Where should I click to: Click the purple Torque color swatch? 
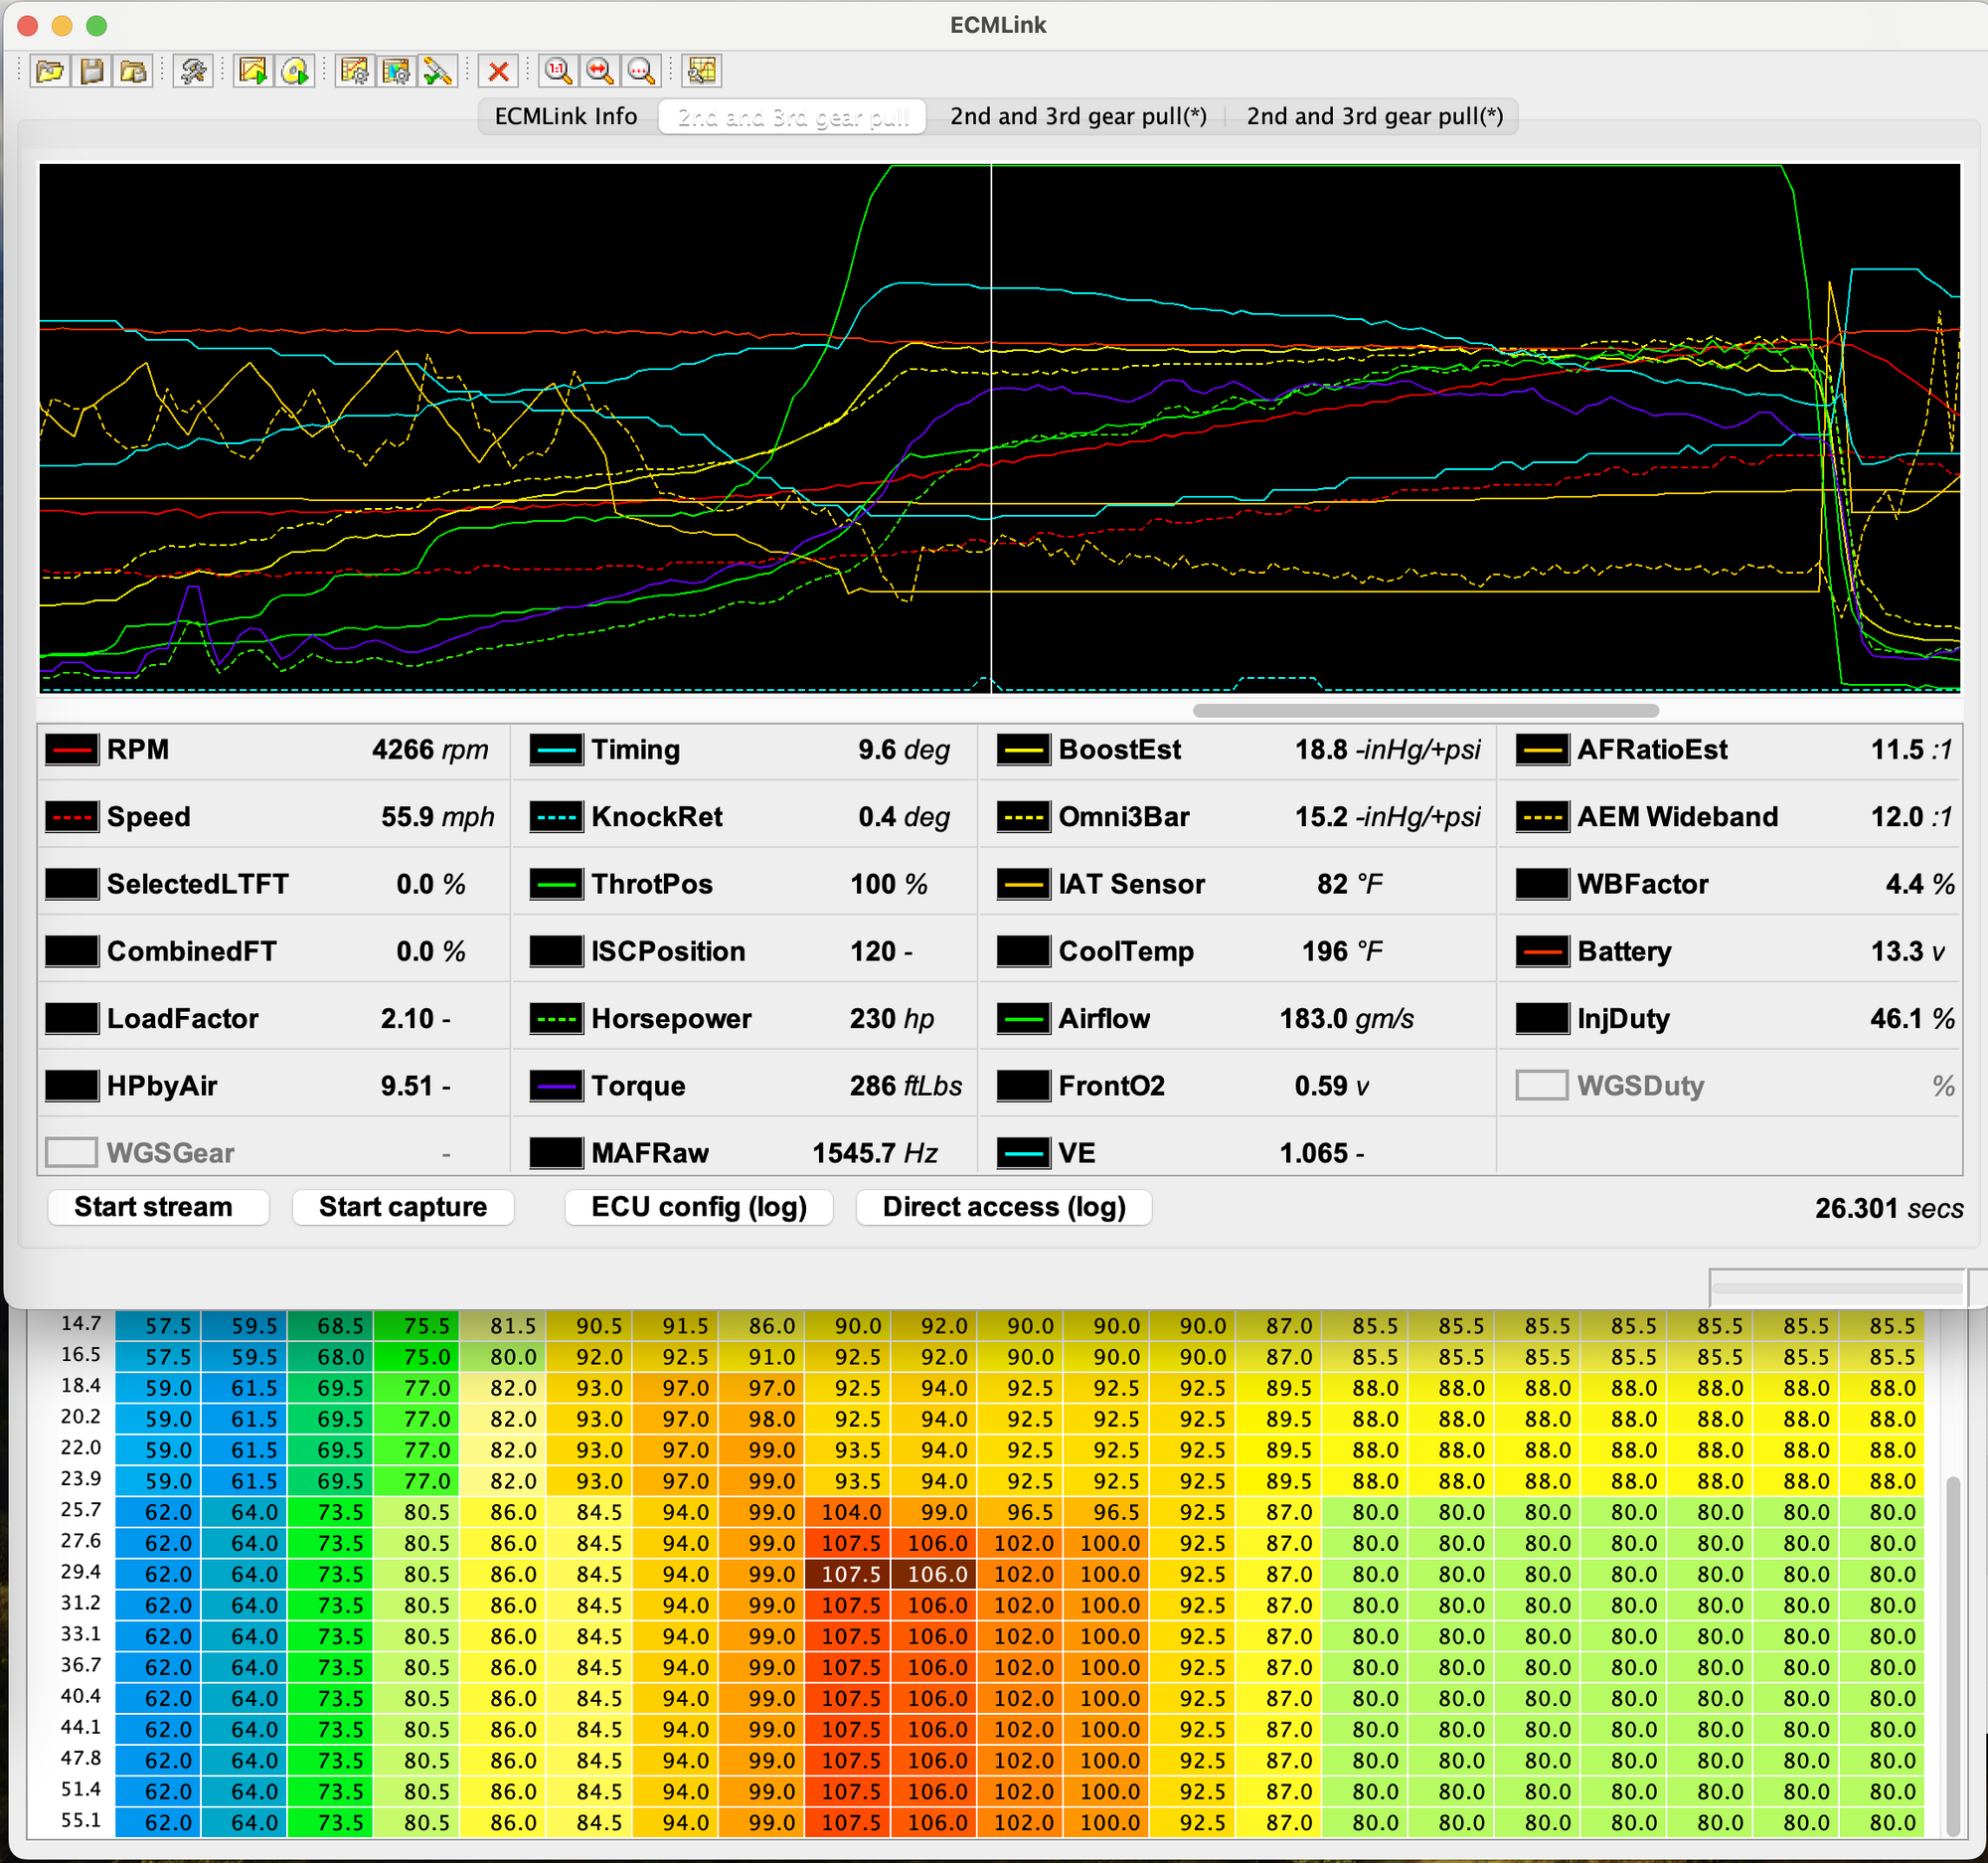[x=556, y=1086]
